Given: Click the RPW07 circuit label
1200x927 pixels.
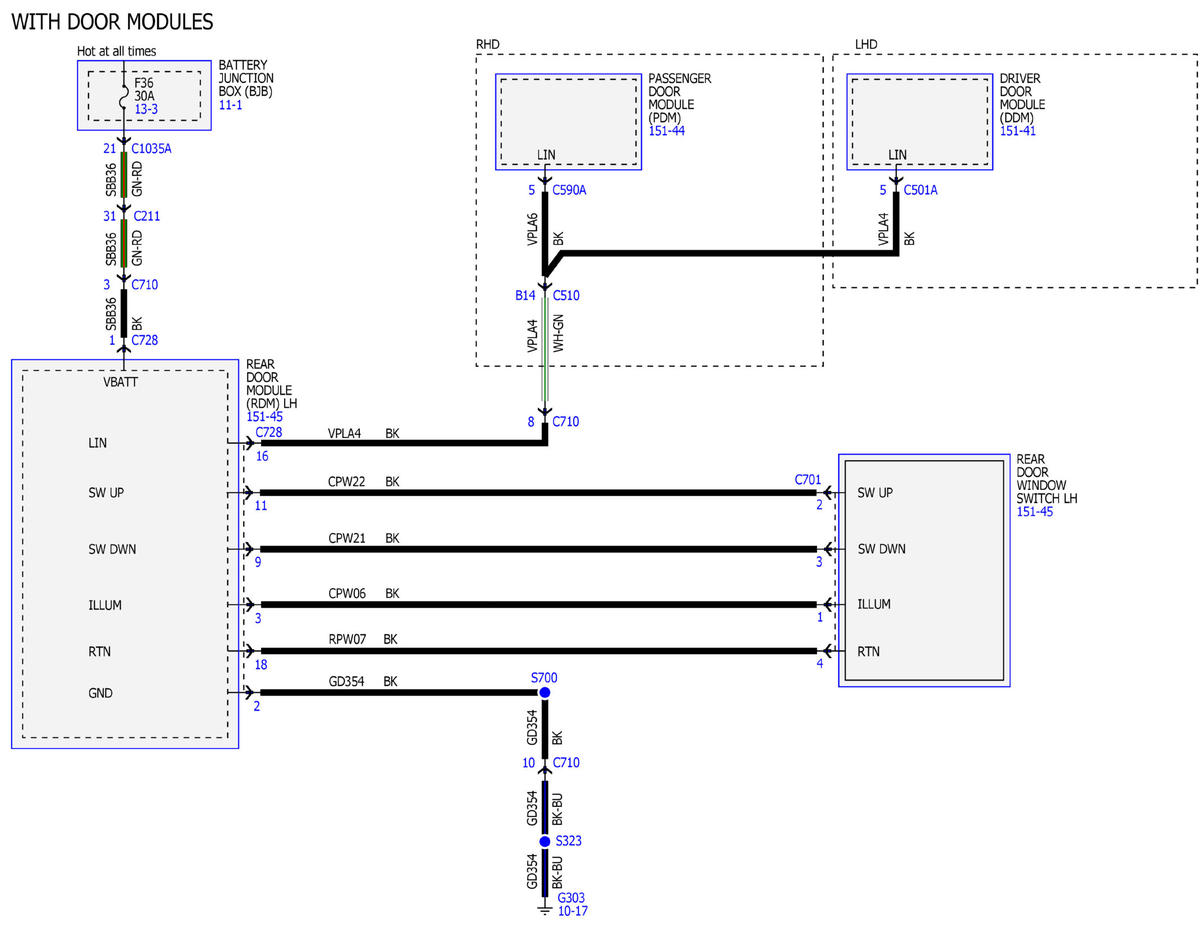Looking at the screenshot, I should click(347, 639).
